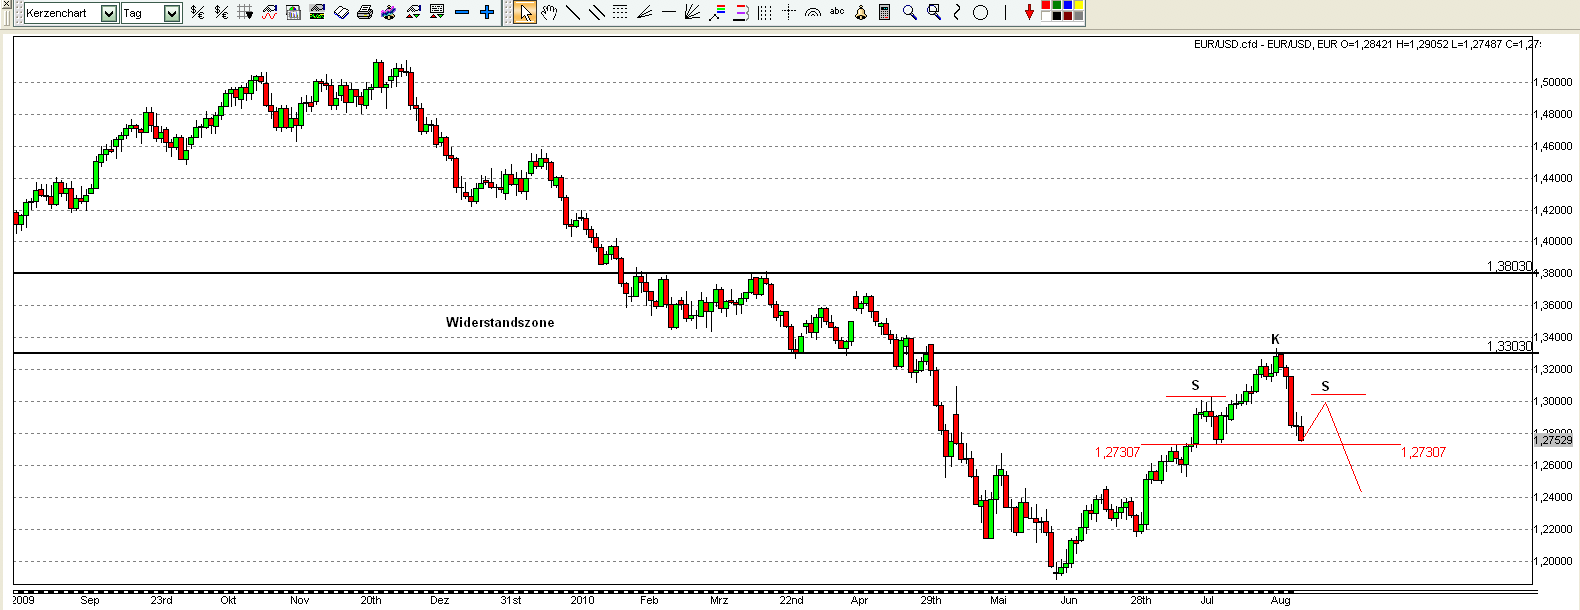Select the dotted vertical time lines tool
This screenshot has height=610, width=1580.
click(764, 12)
